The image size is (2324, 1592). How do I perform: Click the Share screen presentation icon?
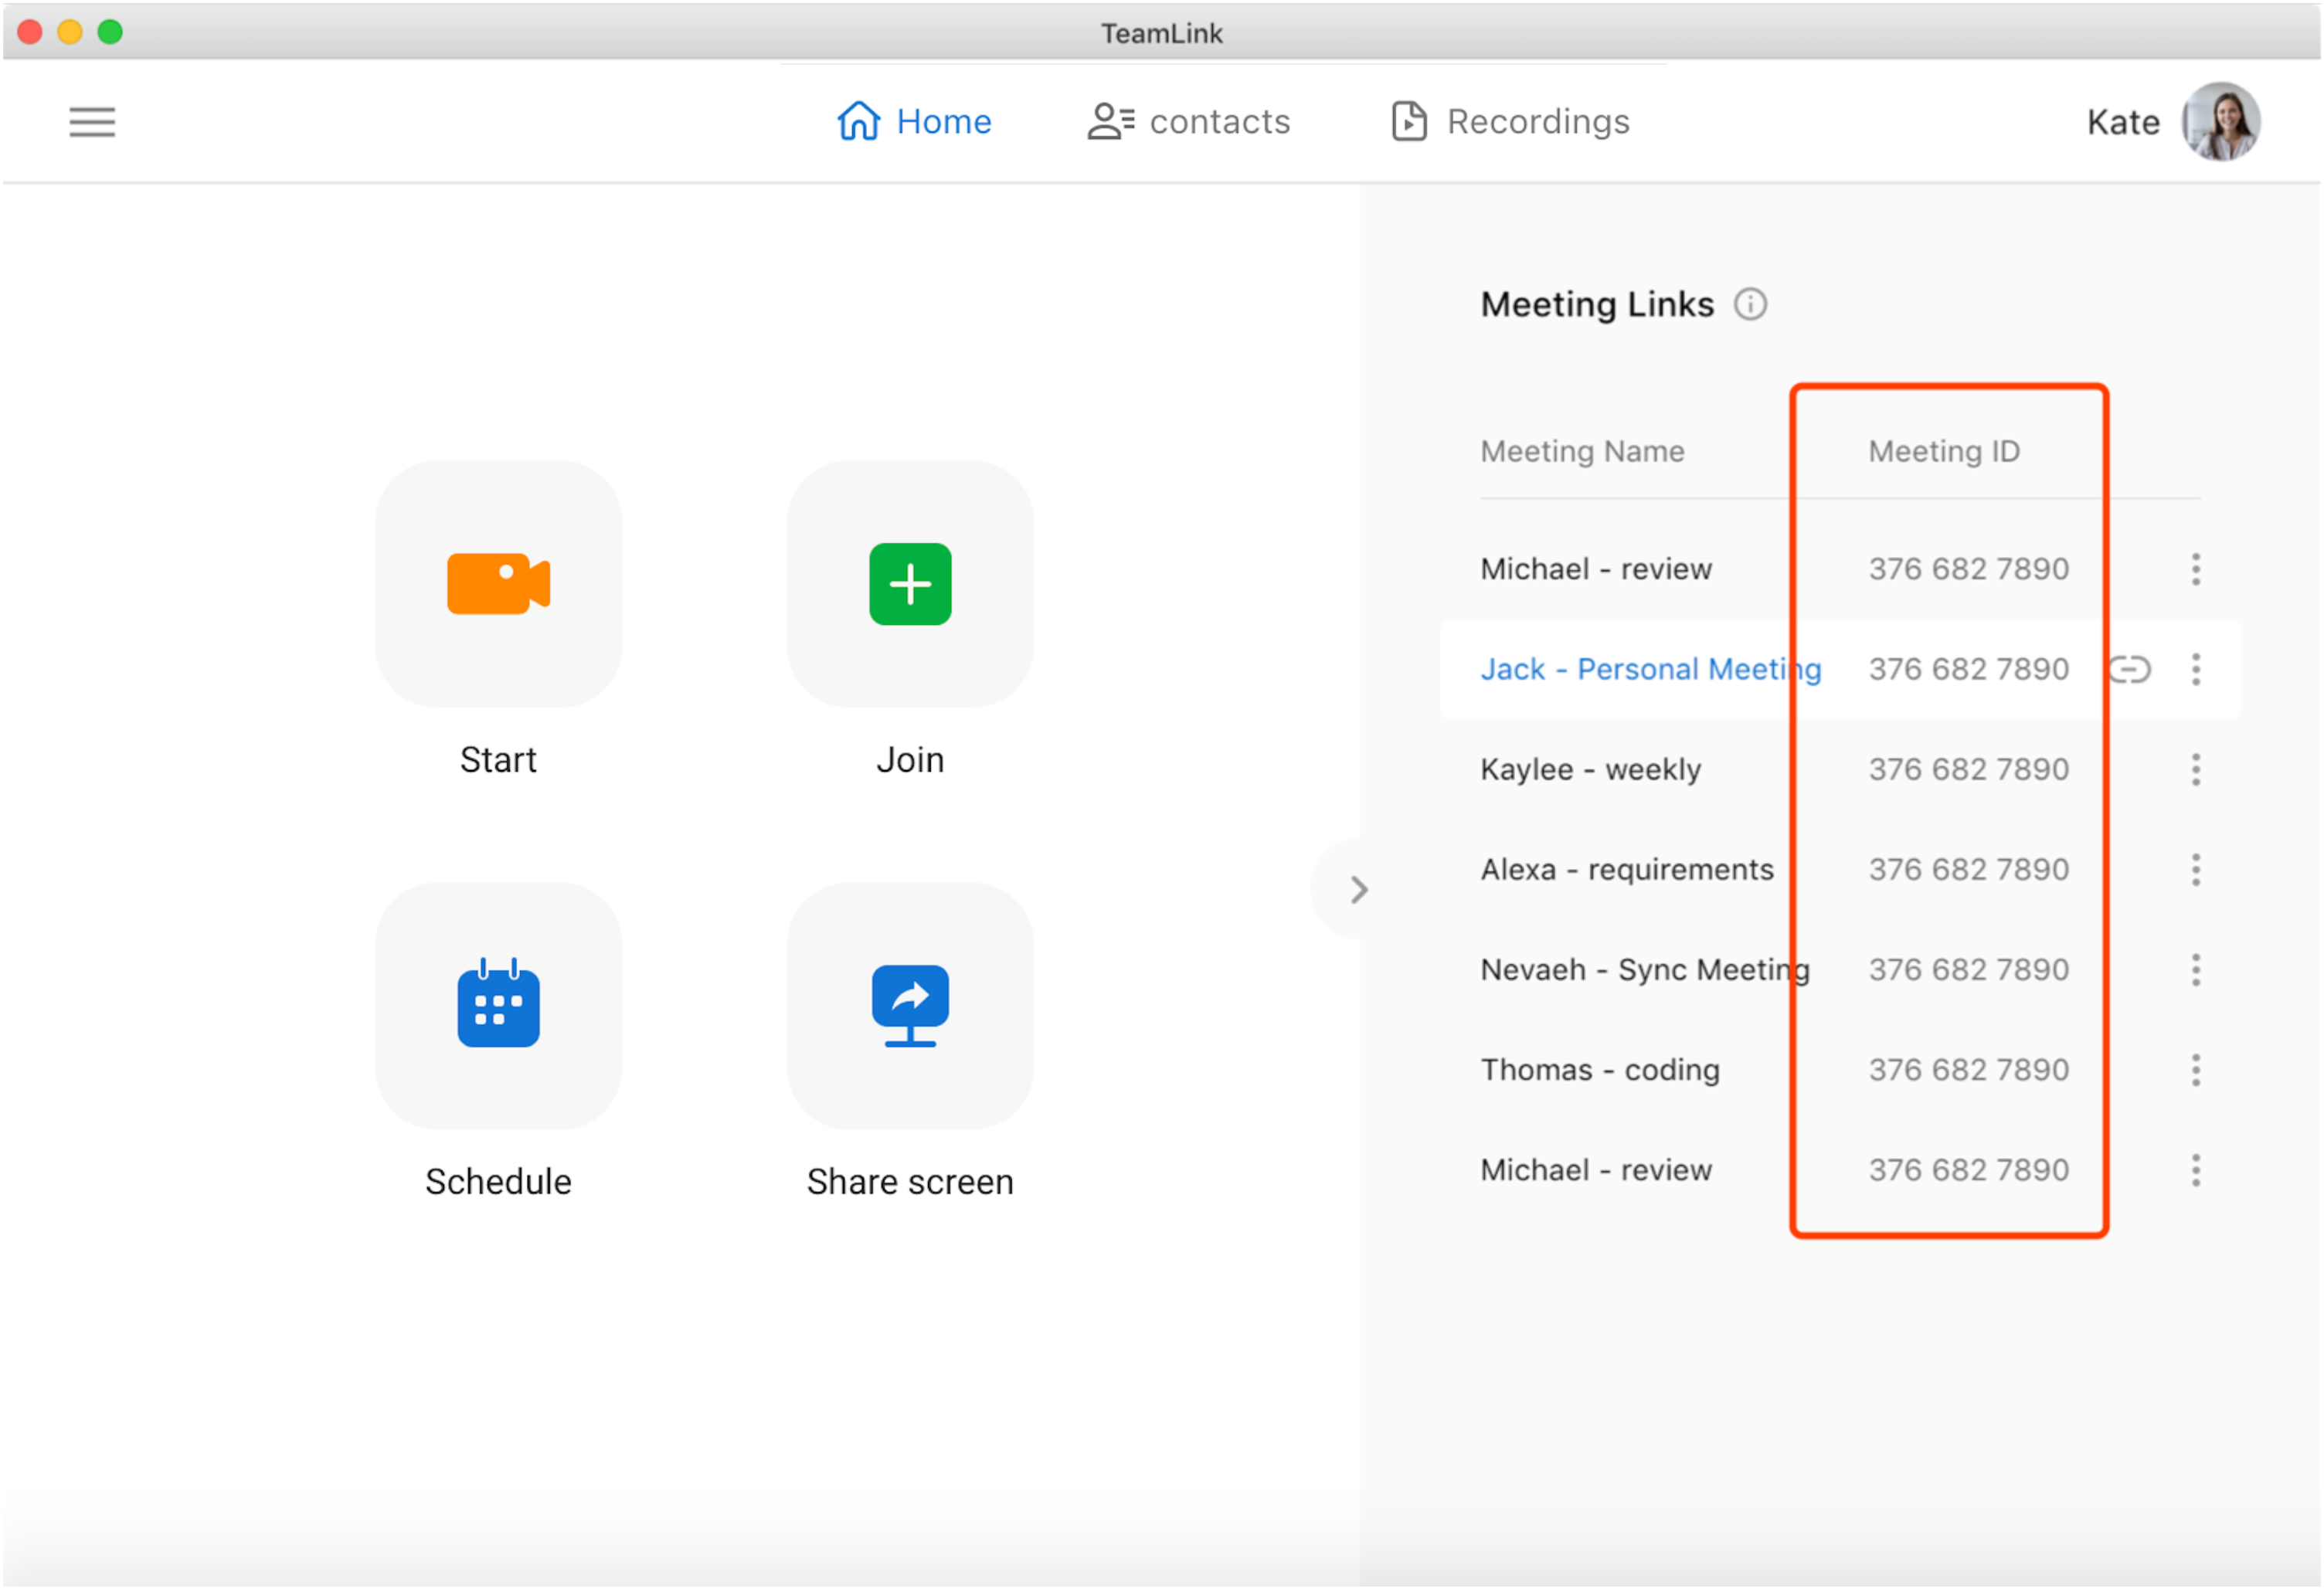point(910,1005)
